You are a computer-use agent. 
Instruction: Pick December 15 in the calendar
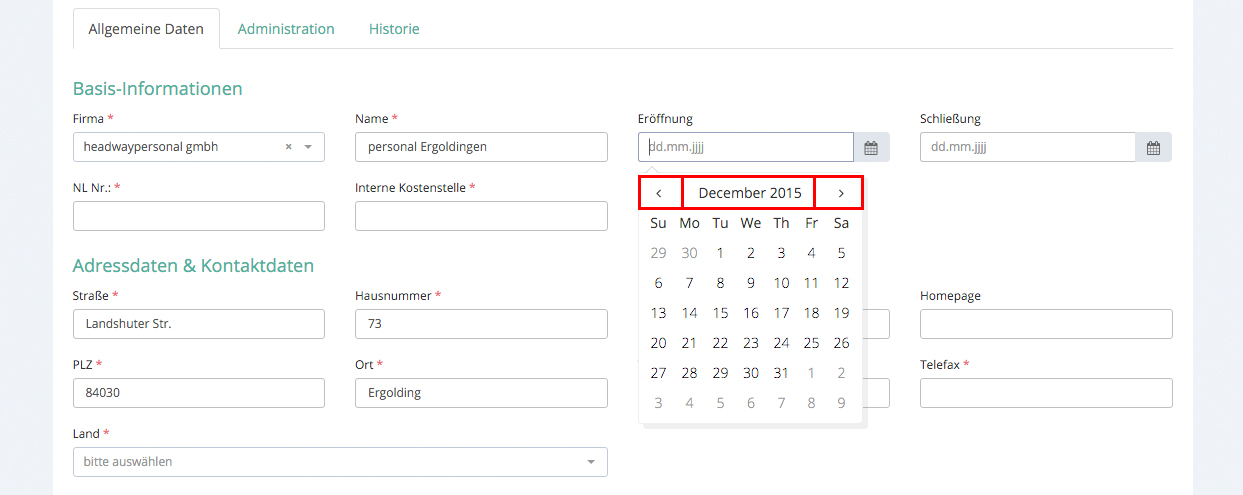(720, 313)
